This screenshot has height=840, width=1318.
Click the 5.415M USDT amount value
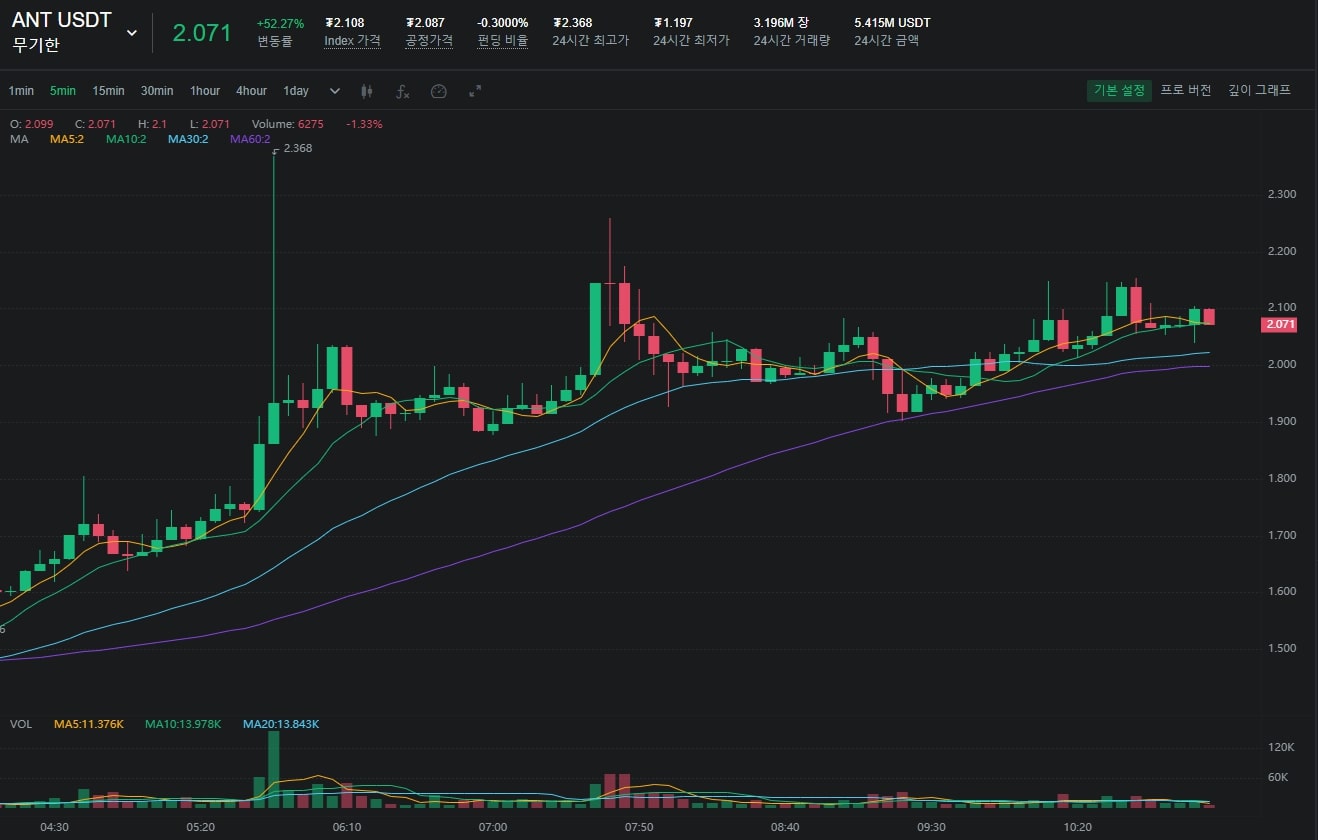(892, 23)
